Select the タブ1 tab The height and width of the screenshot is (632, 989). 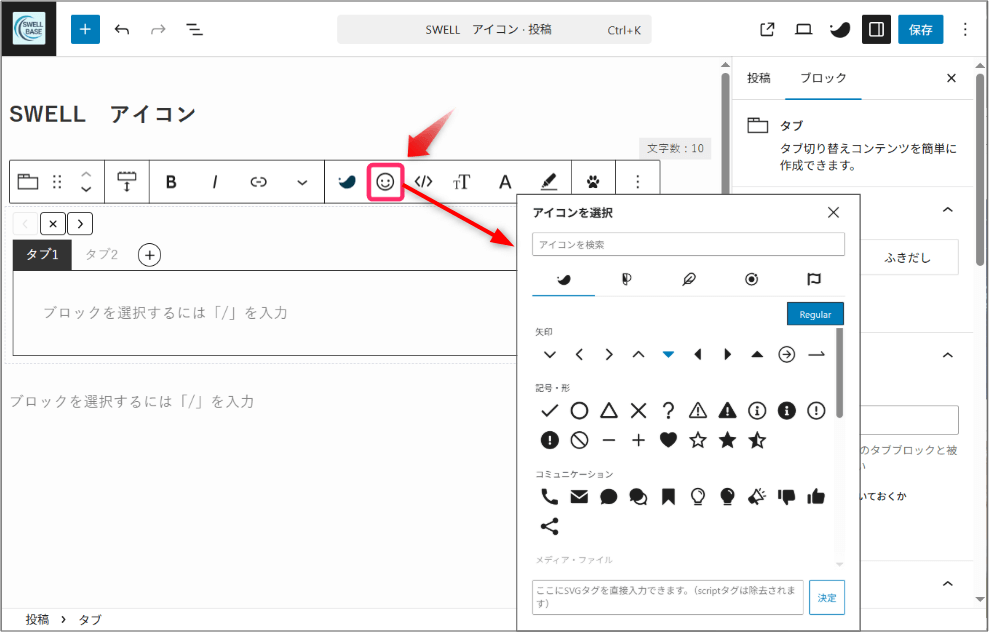42,254
